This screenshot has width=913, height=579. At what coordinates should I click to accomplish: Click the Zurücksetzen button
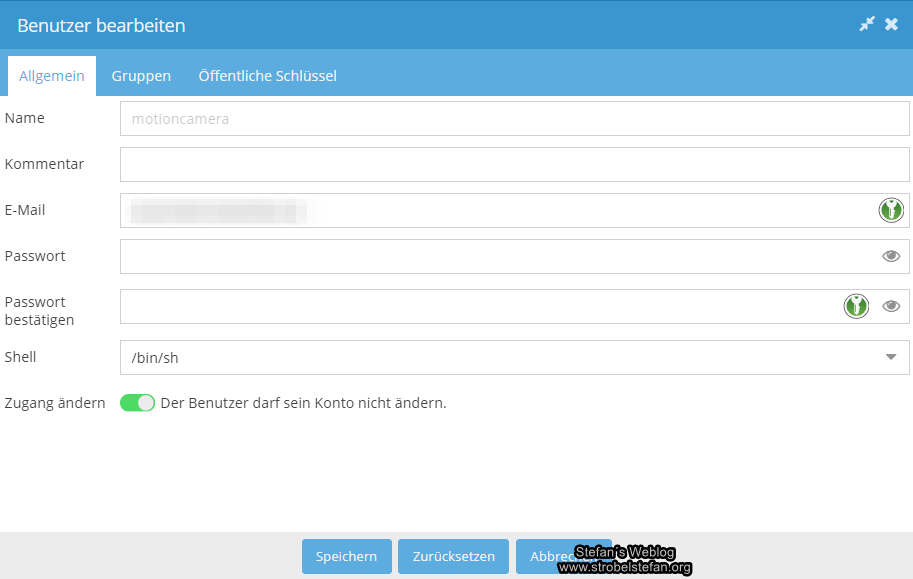coord(453,556)
